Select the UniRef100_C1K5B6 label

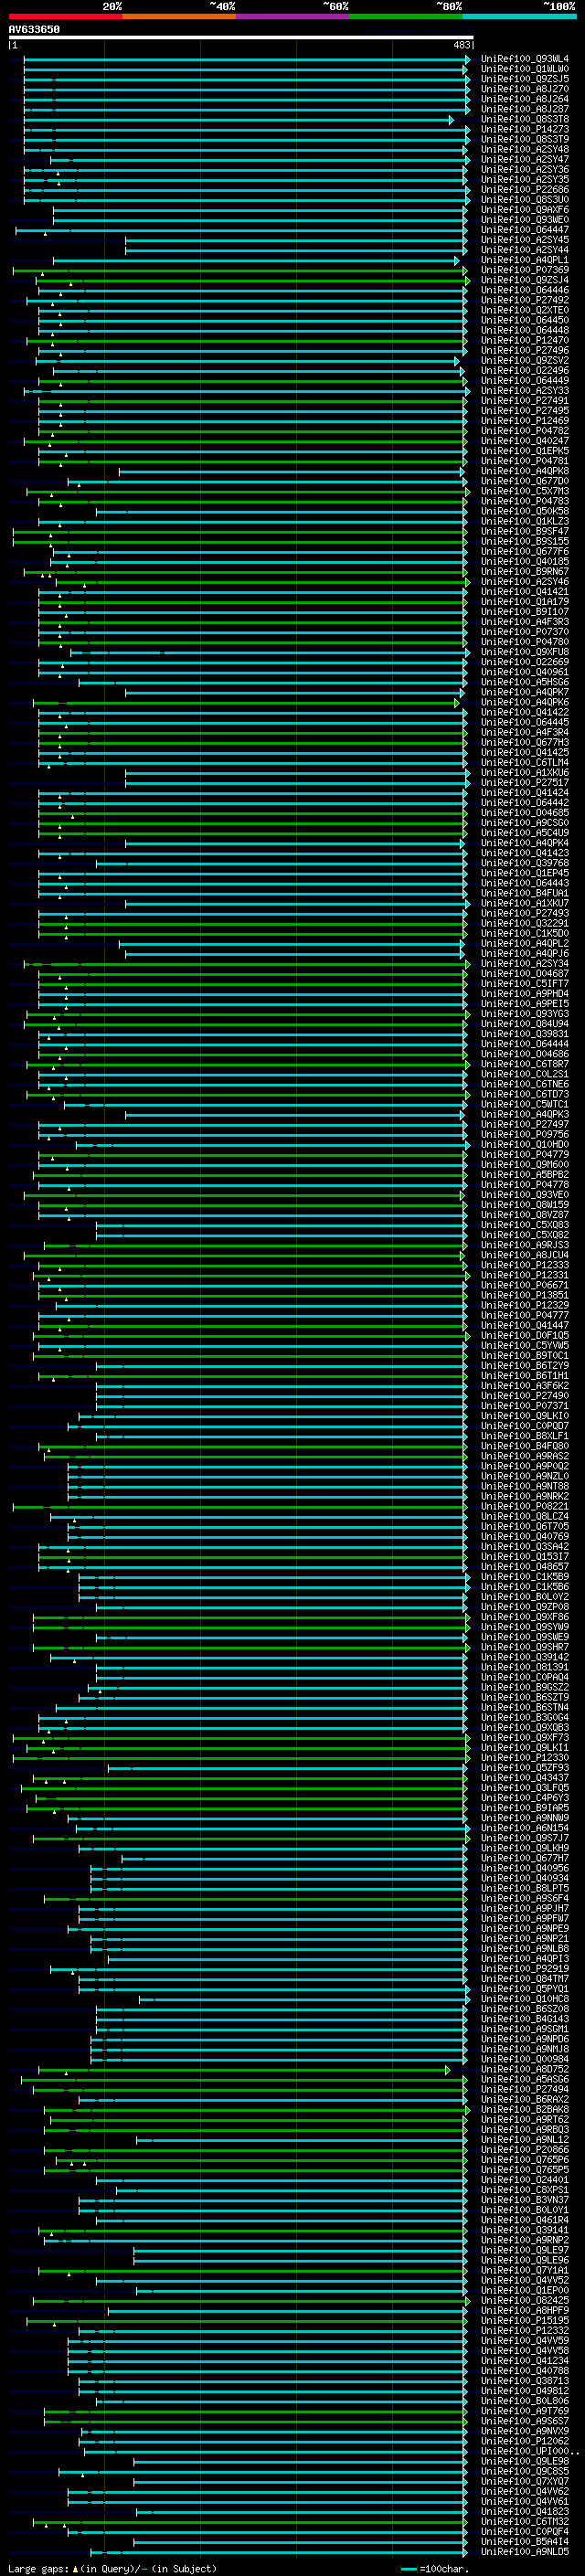pyautogui.click(x=525, y=1586)
